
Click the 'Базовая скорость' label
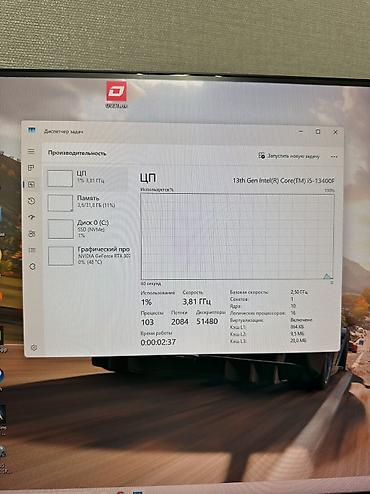pos(249,292)
